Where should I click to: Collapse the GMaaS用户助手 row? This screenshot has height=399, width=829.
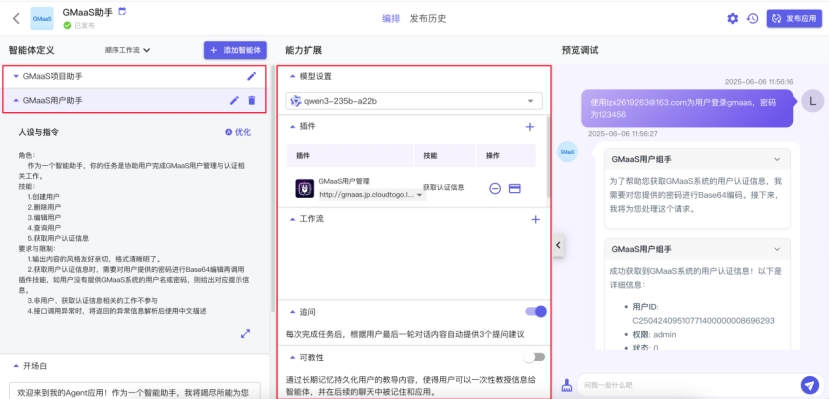pos(16,100)
